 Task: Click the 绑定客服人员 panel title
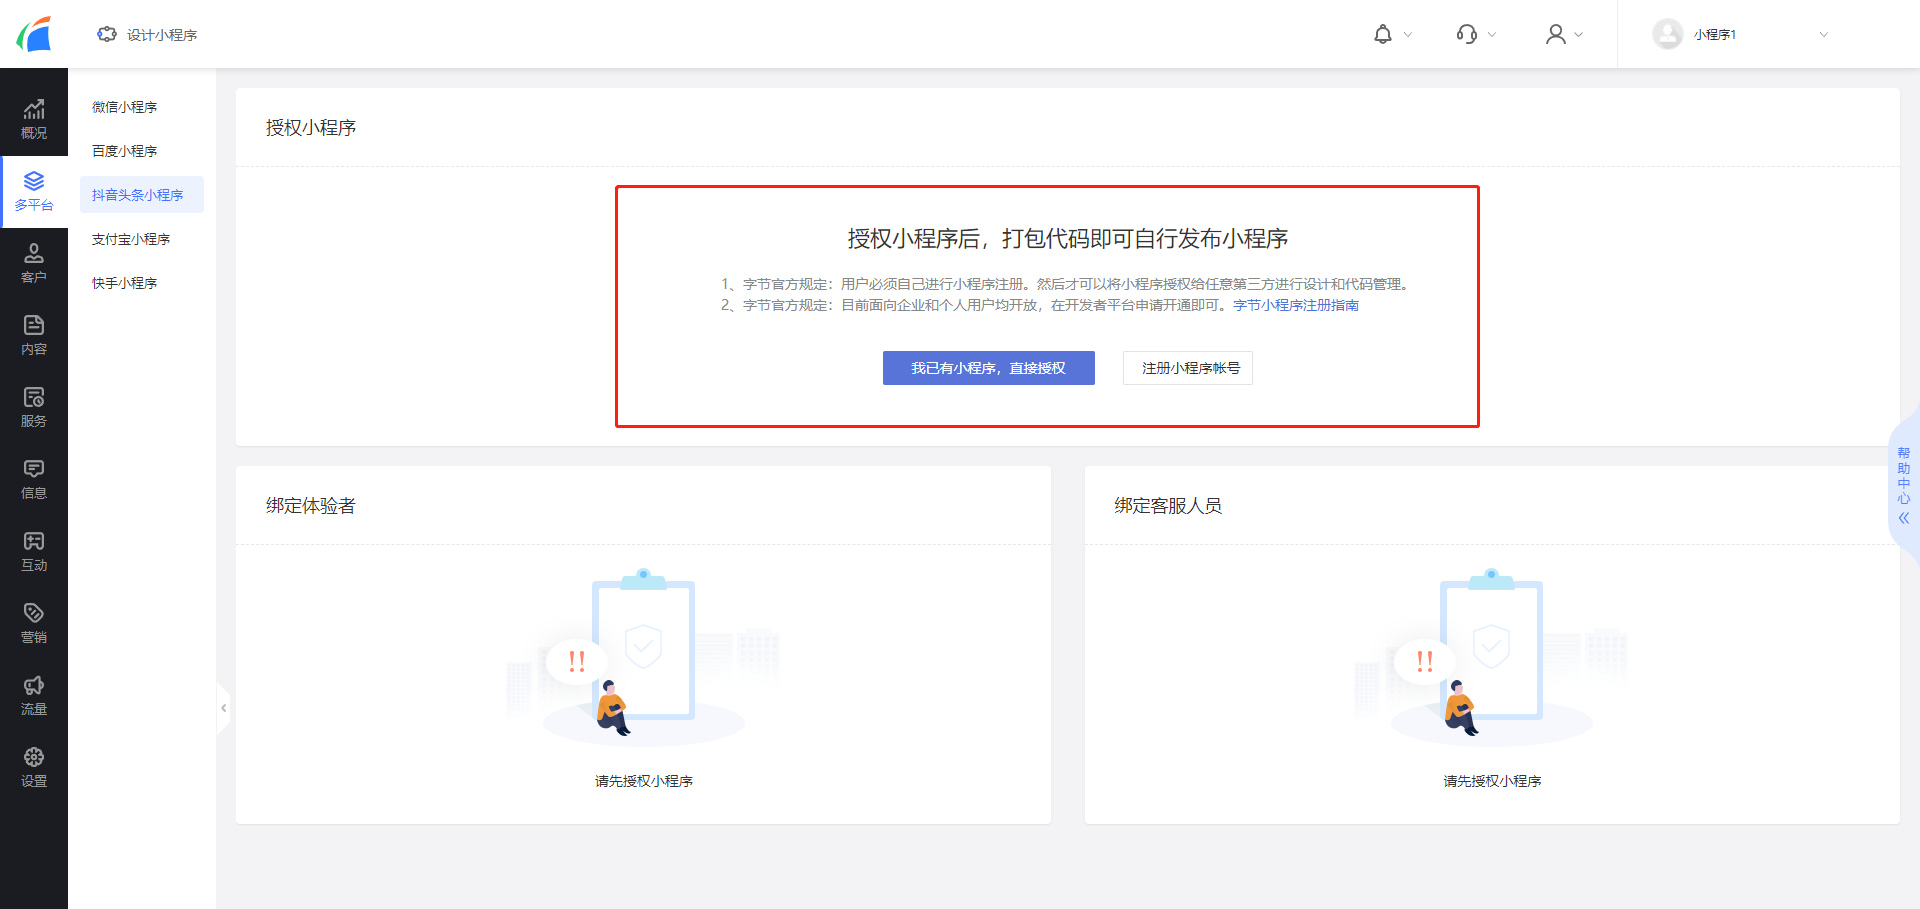tap(1169, 506)
